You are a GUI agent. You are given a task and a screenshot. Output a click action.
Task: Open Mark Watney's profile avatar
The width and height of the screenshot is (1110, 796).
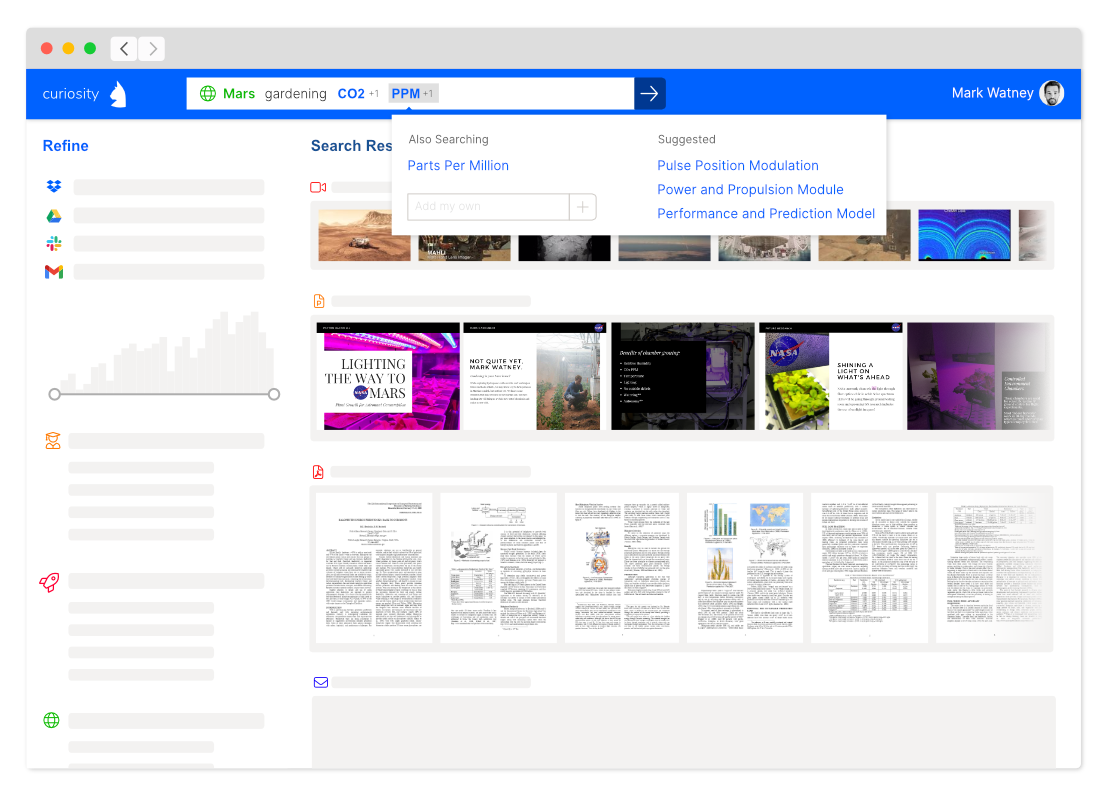coord(1052,93)
